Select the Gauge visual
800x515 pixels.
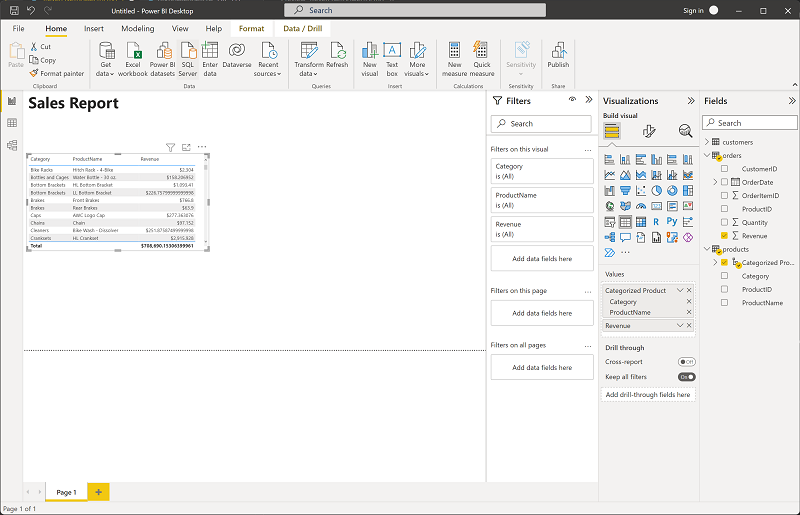[641, 206]
